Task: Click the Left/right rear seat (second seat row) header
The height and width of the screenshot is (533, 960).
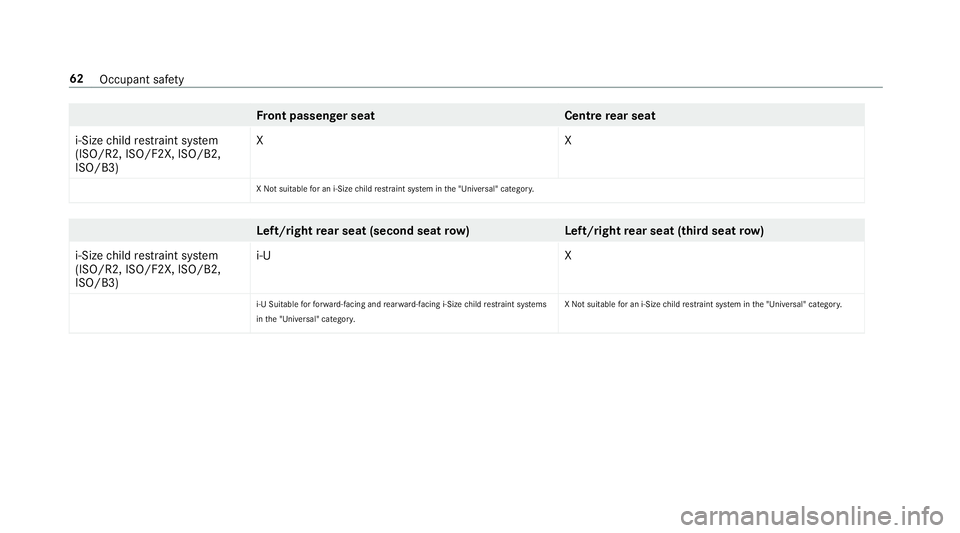Action: coord(363,231)
